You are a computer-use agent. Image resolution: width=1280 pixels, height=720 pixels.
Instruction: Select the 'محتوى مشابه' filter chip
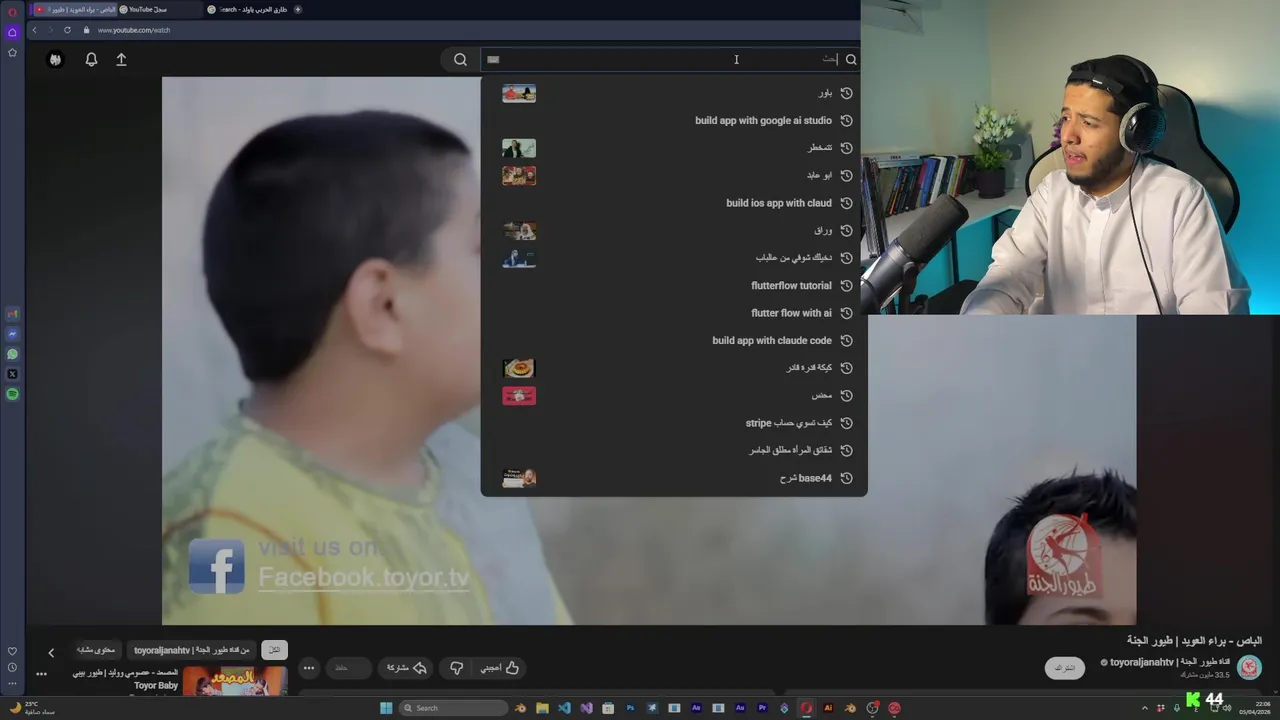tap(96, 650)
